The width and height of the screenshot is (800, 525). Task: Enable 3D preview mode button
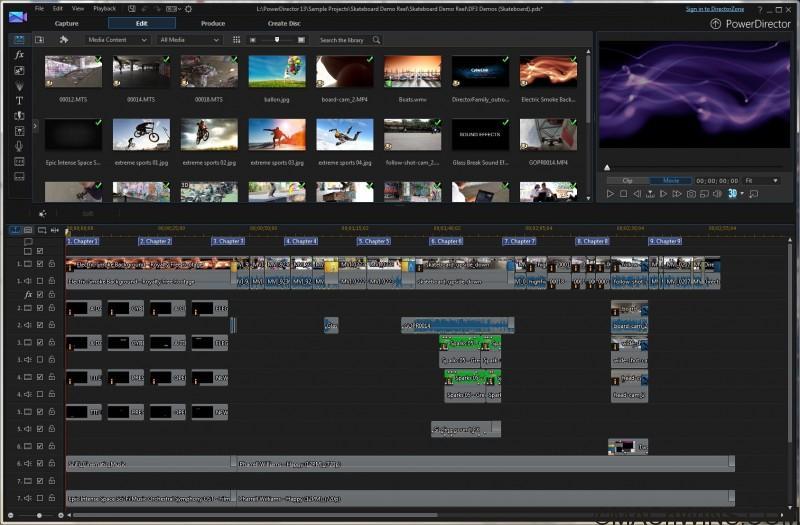[x=732, y=193]
